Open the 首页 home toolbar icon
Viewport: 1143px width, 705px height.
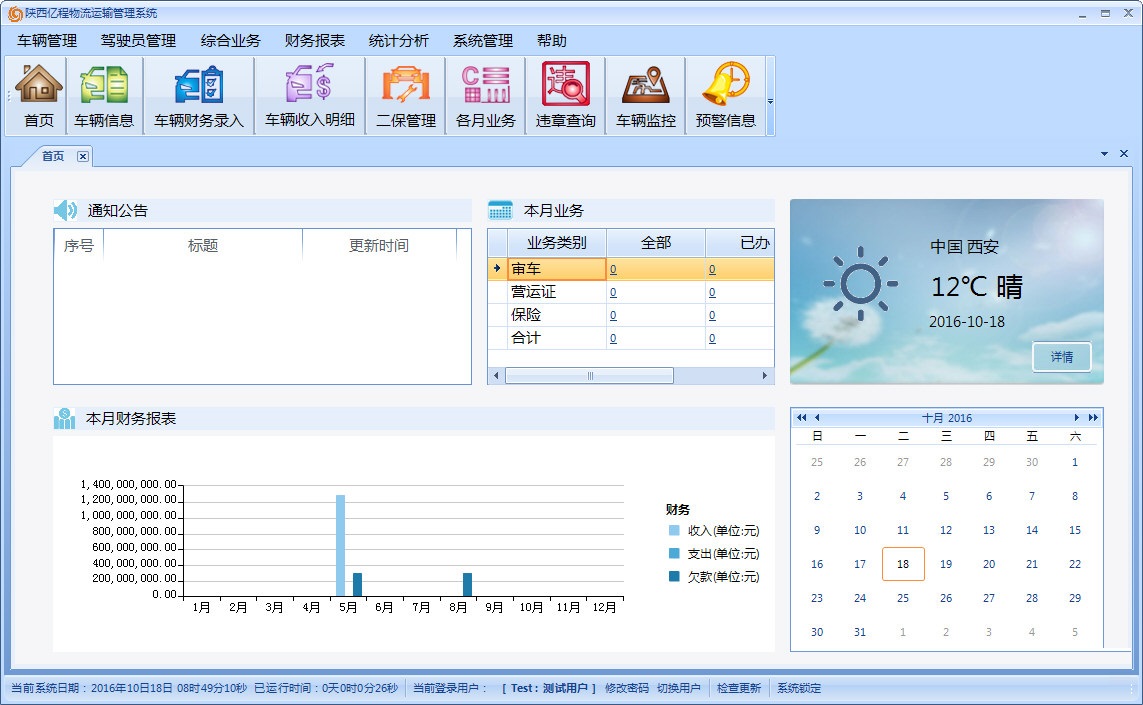pyautogui.click(x=38, y=96)
